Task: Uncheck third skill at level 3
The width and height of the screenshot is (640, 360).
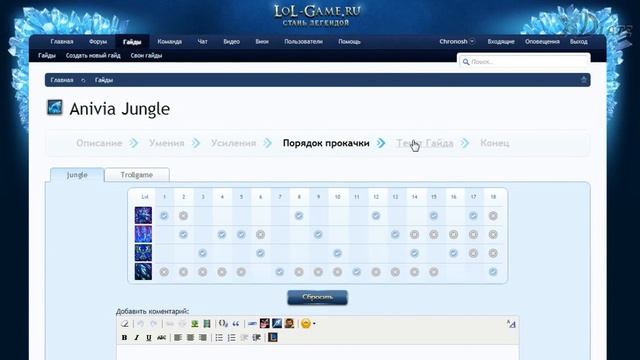Action: (x=202, y=253)
